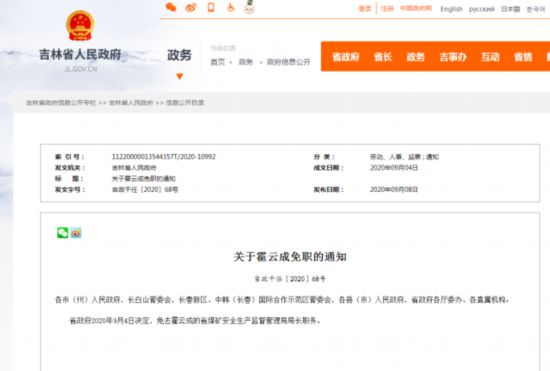550x371 pixels.
Task: Select index number 11220000013544357T/2020-10992
Action: click(x=164, y=157)
